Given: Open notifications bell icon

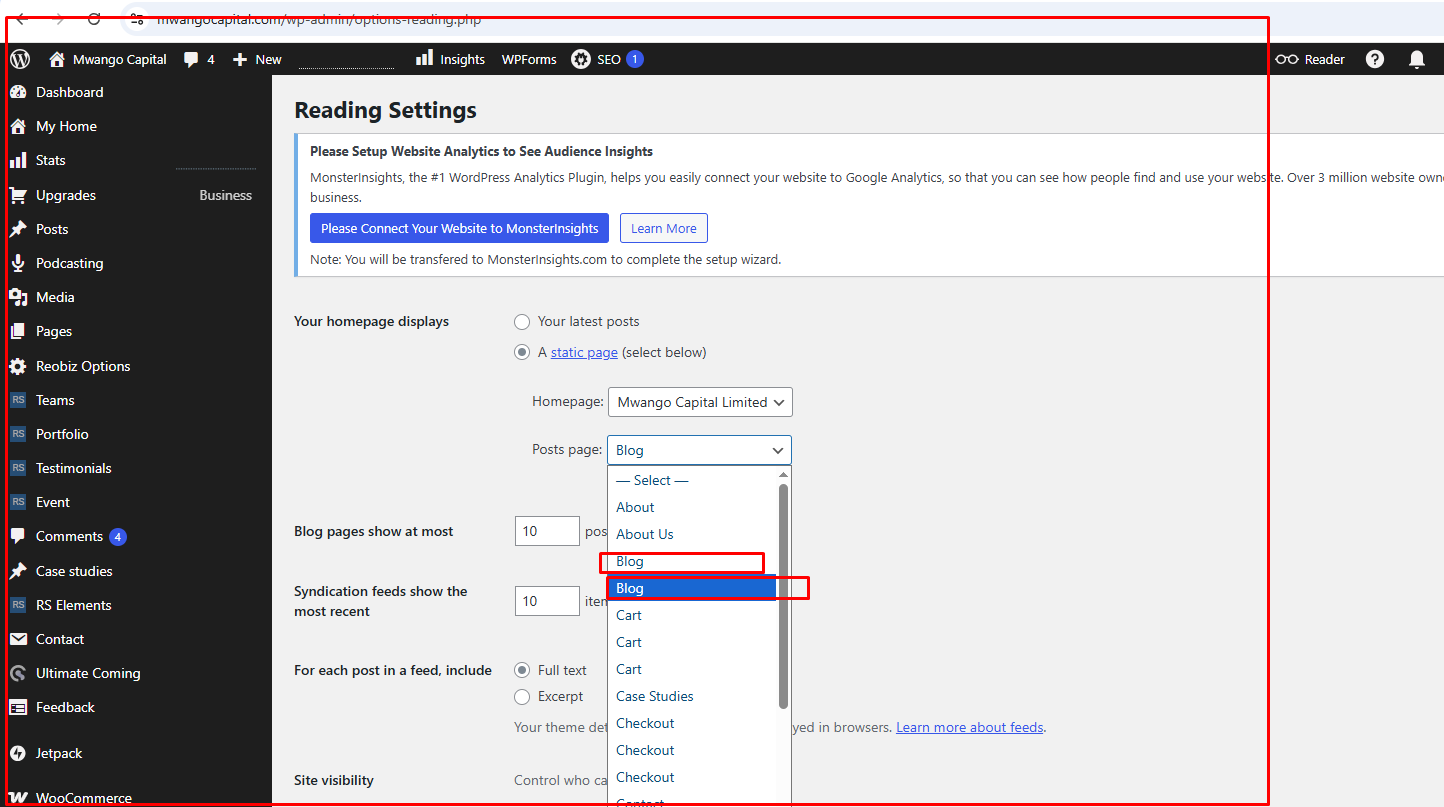Looking at the screenshot, I should click(1417, 59).
